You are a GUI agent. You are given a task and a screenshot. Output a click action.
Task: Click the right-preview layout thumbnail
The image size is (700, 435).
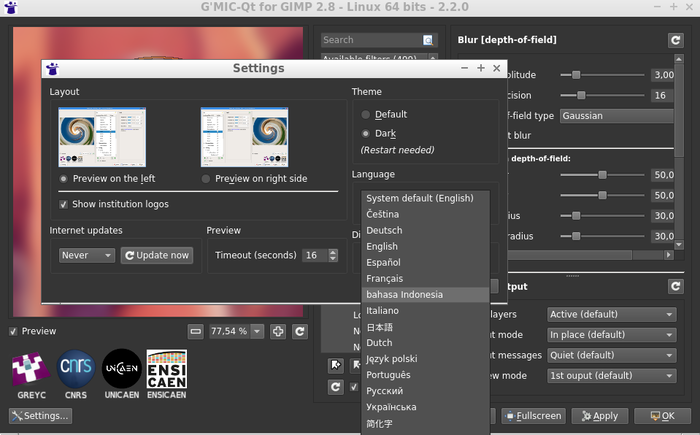[244, 137]
